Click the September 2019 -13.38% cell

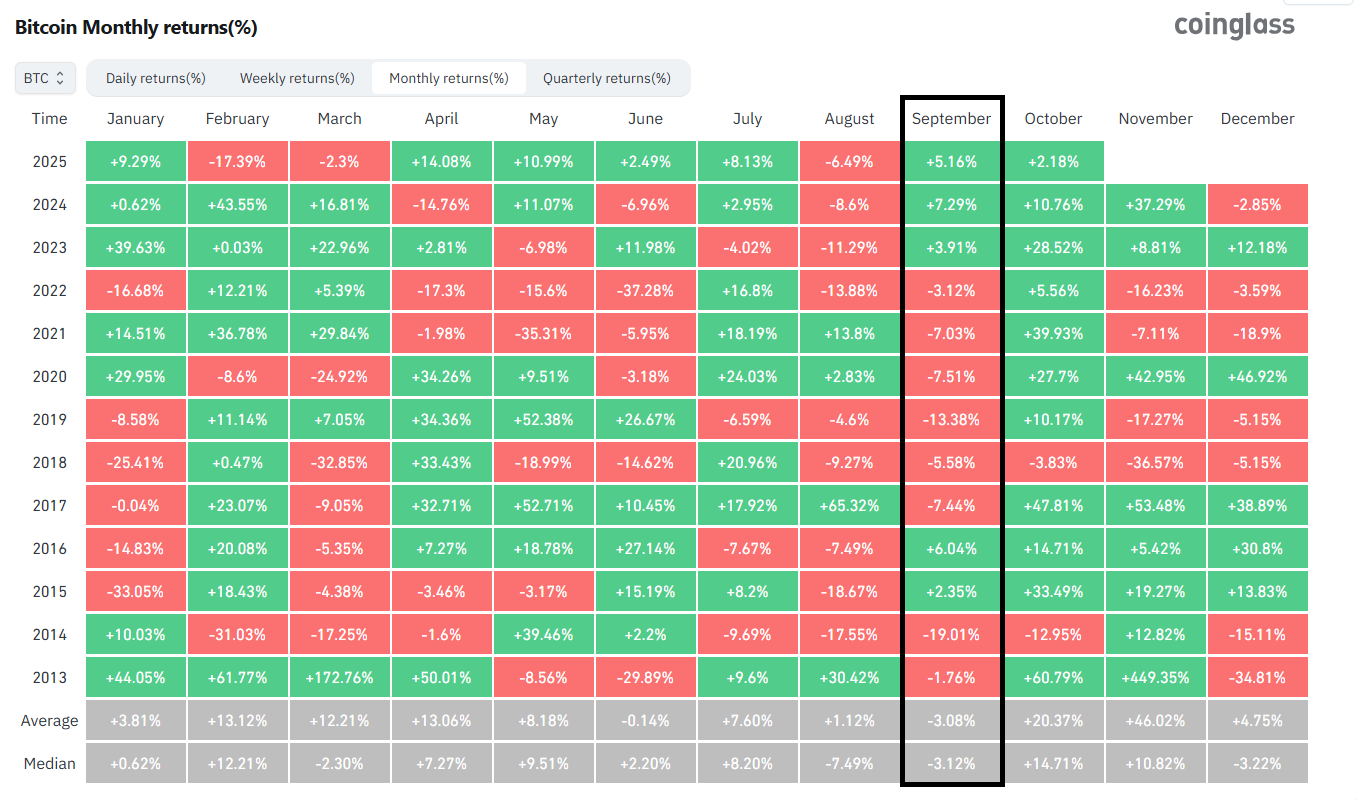click(x=951, y=419)
